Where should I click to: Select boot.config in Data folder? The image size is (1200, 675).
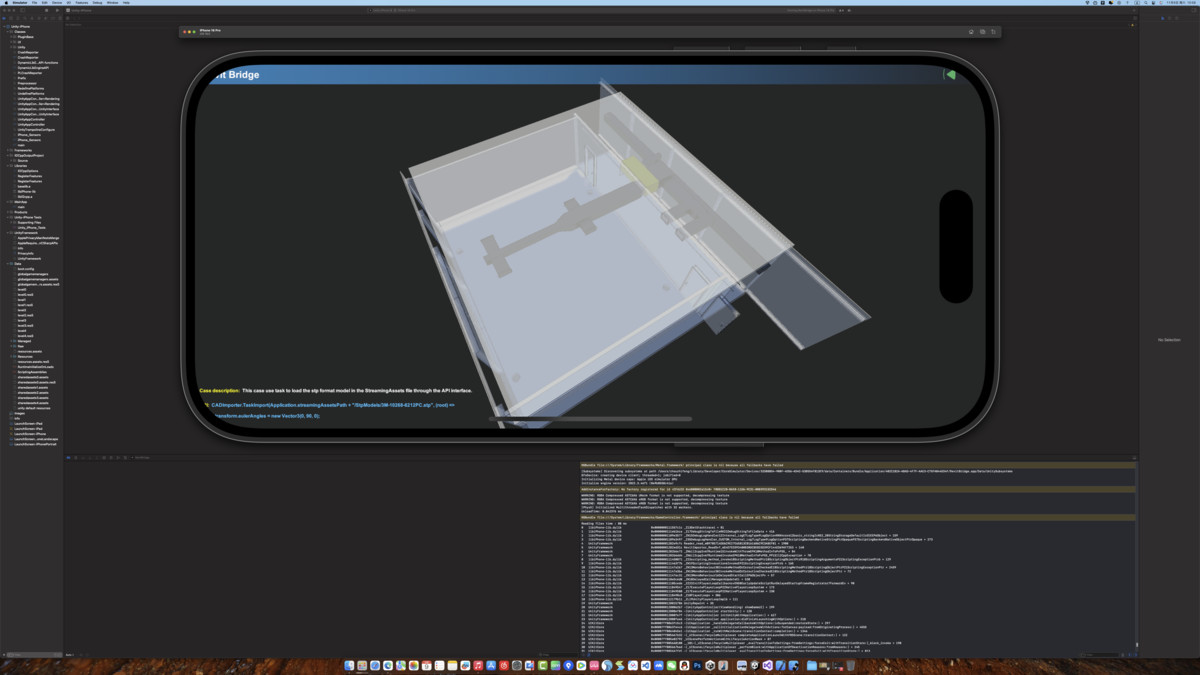tap(25, 269)
